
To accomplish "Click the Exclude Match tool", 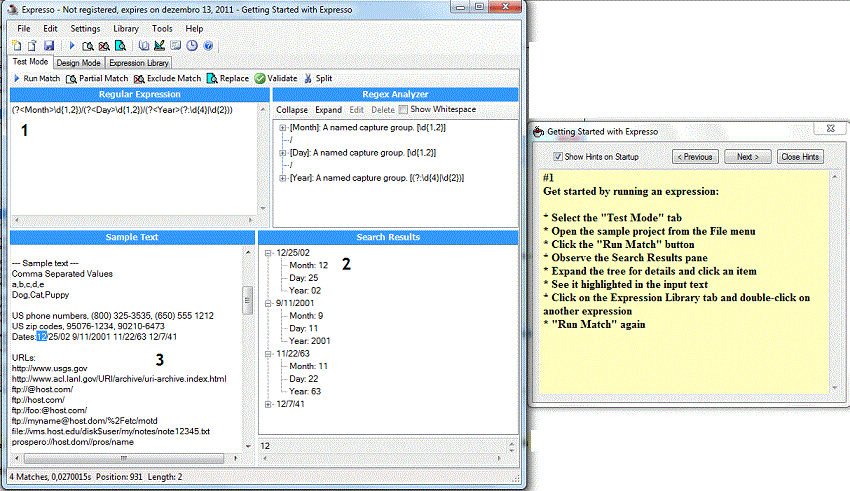I will pos(167,78).
